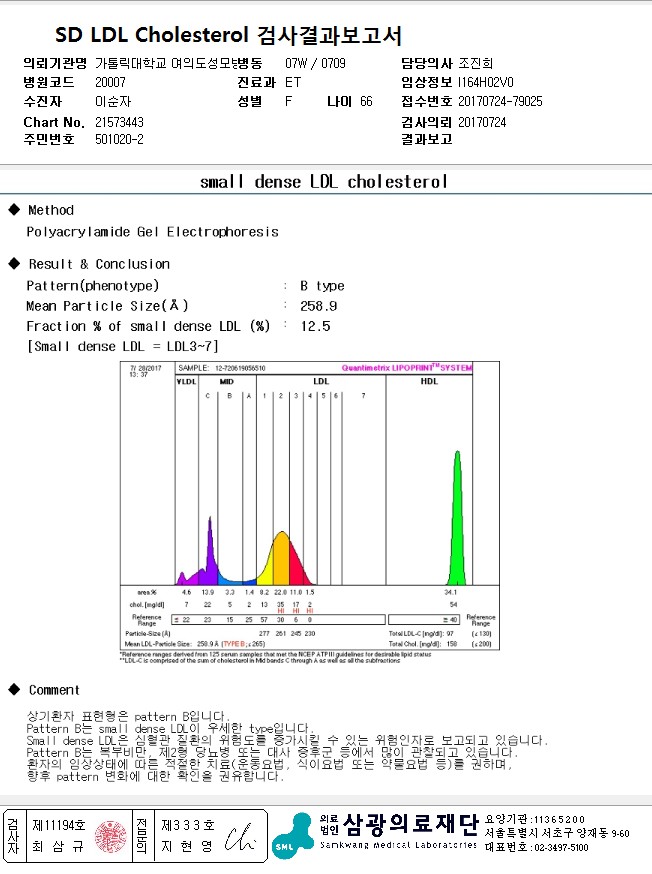Screen dimensions: 652x874
Task: Click the handwritten specialist signature
Action: 240,838
